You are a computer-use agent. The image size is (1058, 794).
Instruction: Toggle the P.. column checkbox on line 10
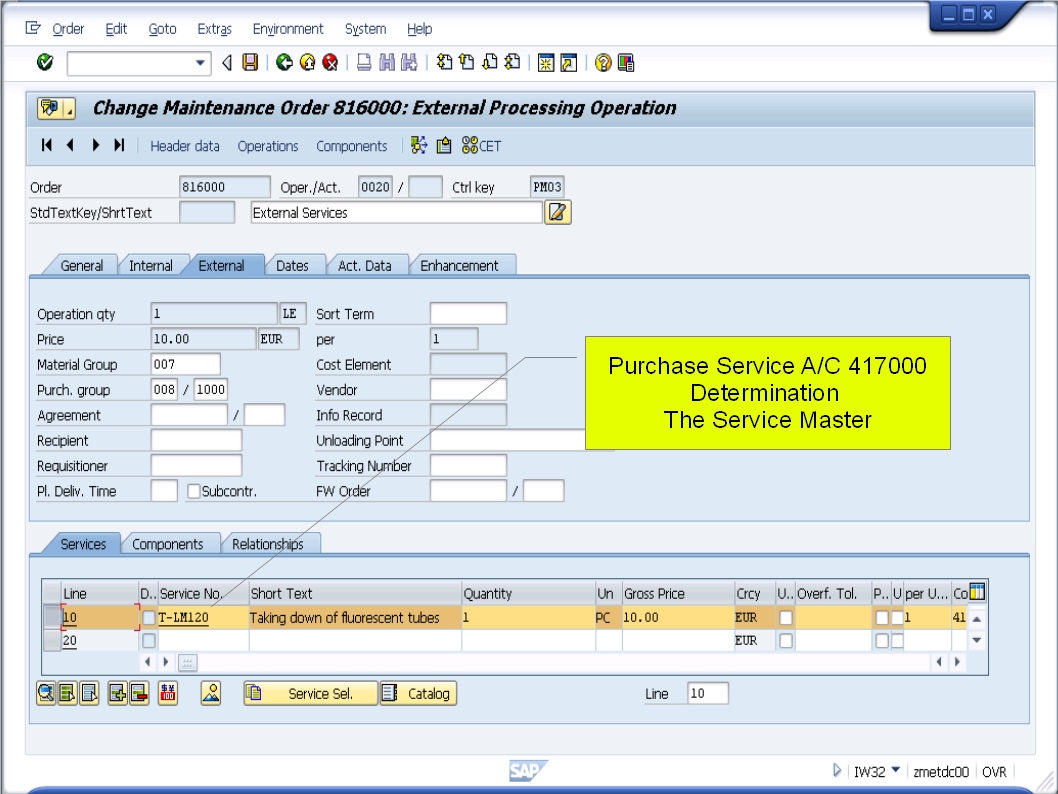tap(882, 617)
